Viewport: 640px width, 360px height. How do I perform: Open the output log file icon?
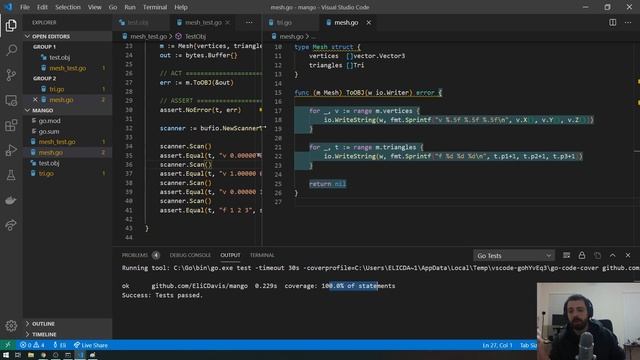(597, 255)
